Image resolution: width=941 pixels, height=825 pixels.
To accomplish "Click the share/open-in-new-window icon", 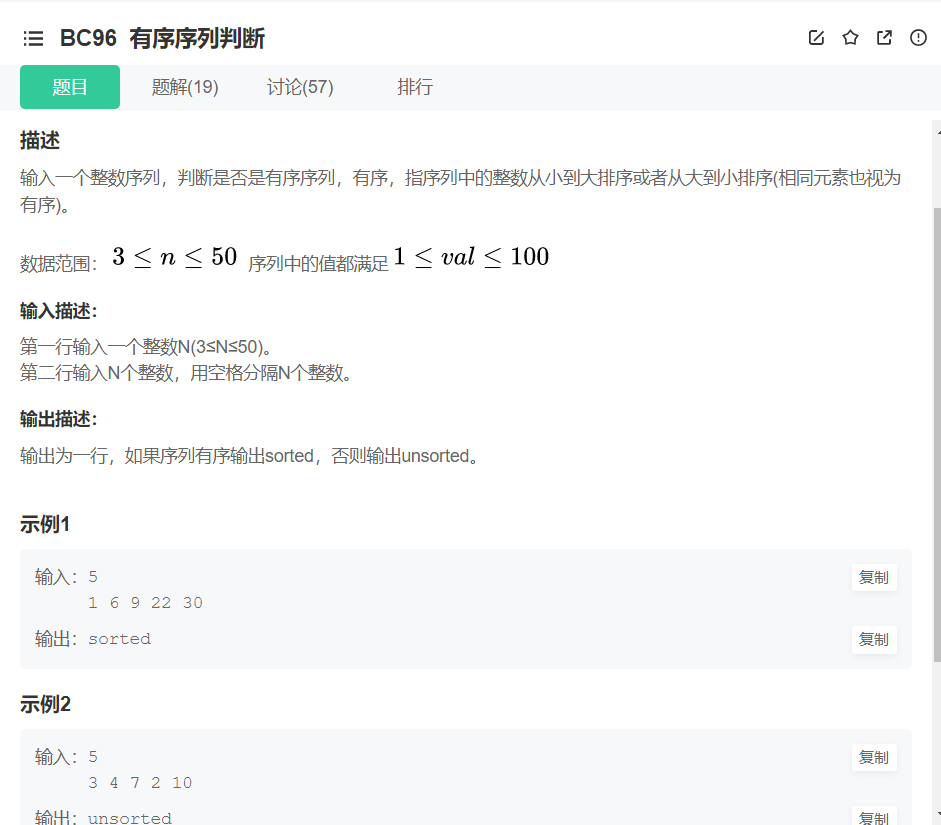I will click(x=883, y=37).
